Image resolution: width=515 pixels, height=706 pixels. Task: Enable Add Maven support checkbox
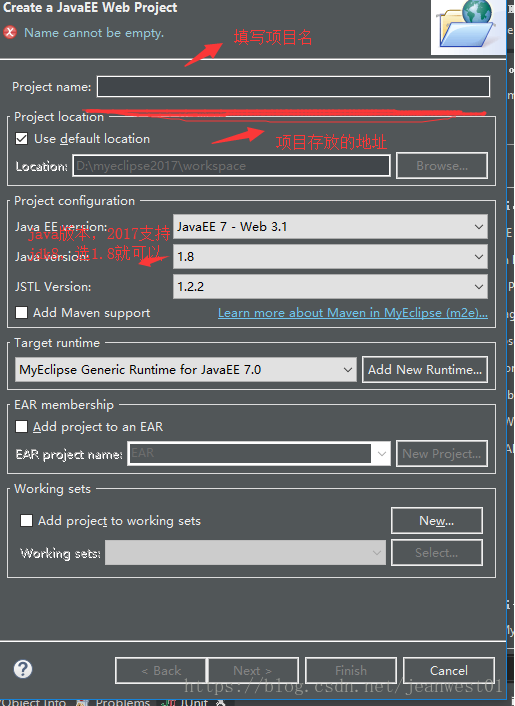click(x=21, y=312)
